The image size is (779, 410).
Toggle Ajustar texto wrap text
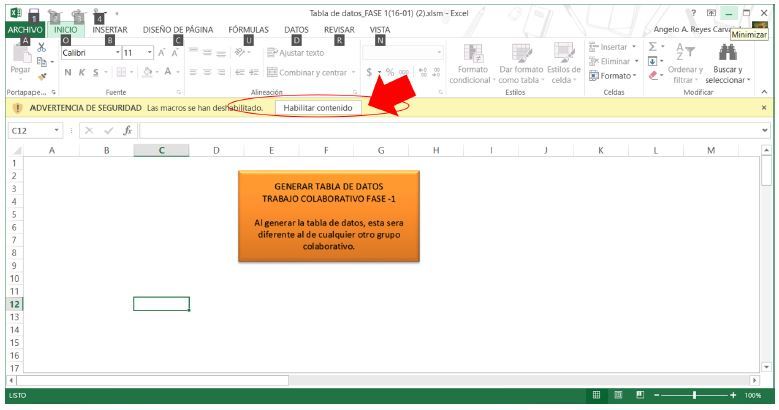pyautogui.click(x=296, y=53)
